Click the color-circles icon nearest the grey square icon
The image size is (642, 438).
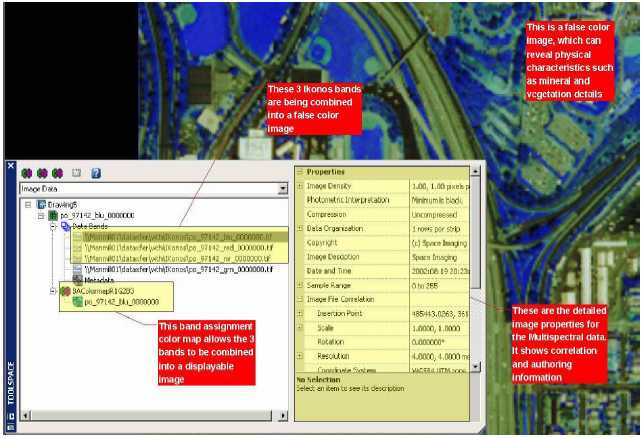(57, 174)
